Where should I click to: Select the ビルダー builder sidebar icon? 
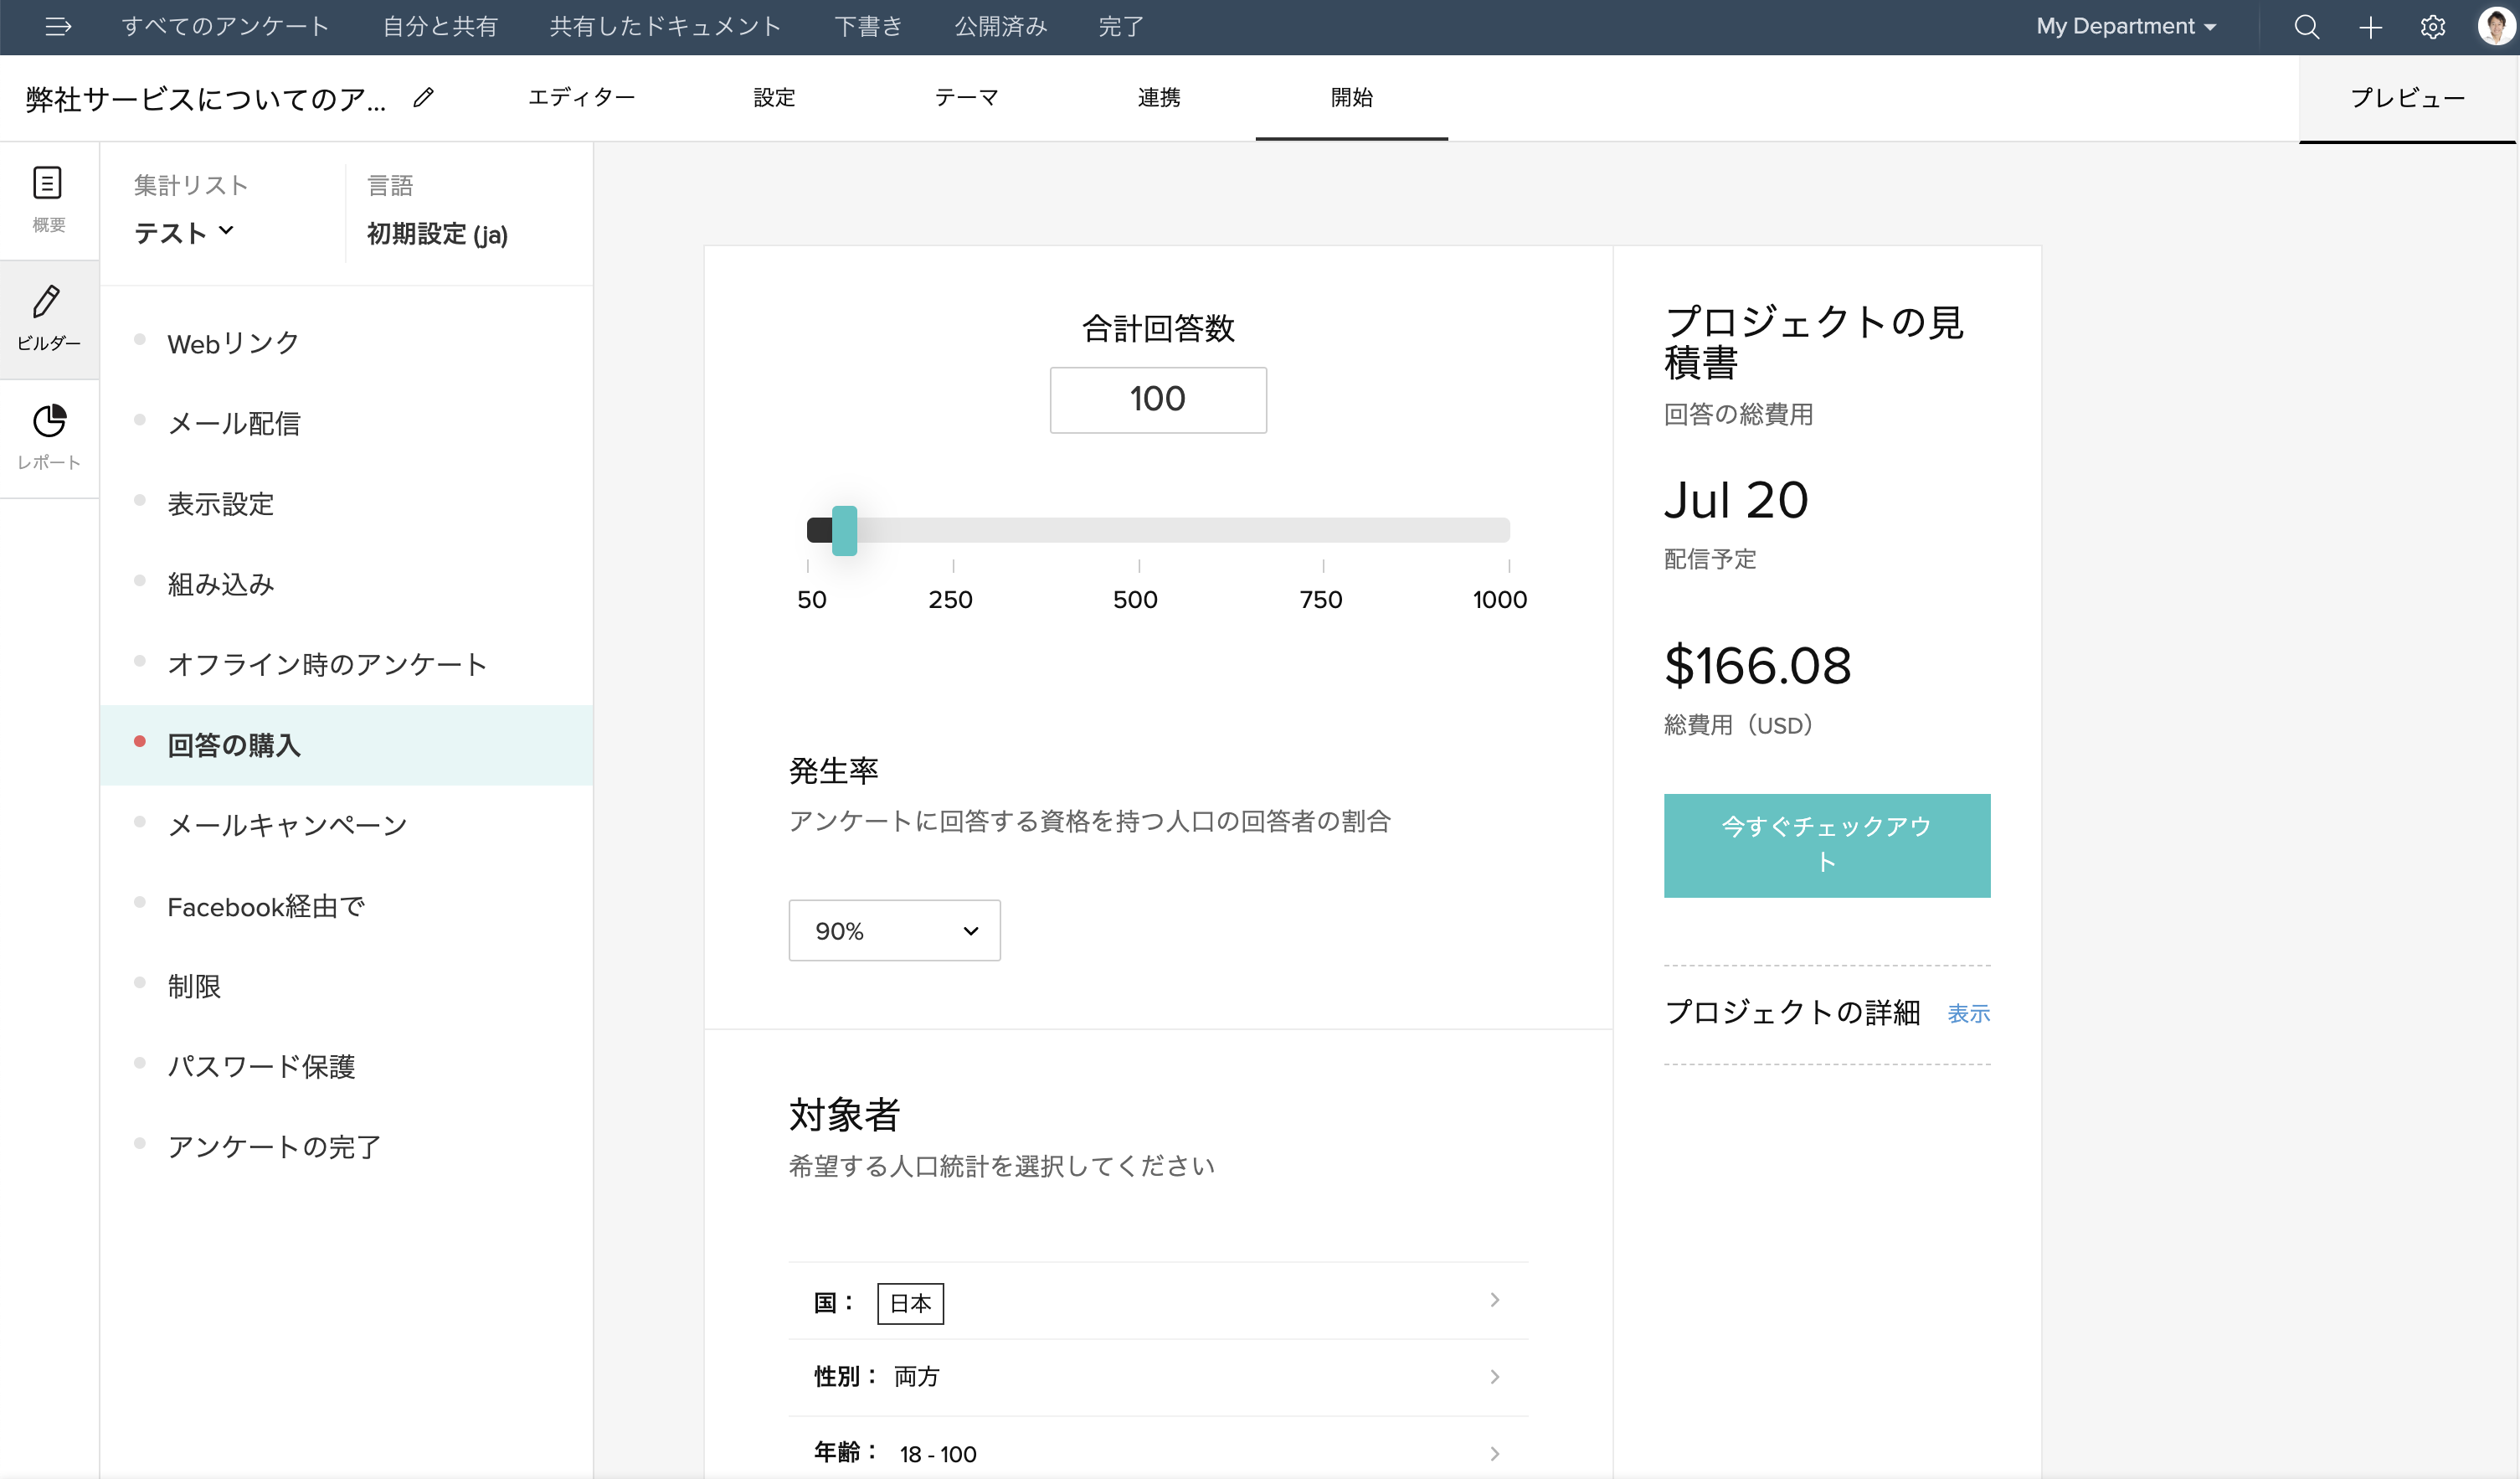point(48,318)
